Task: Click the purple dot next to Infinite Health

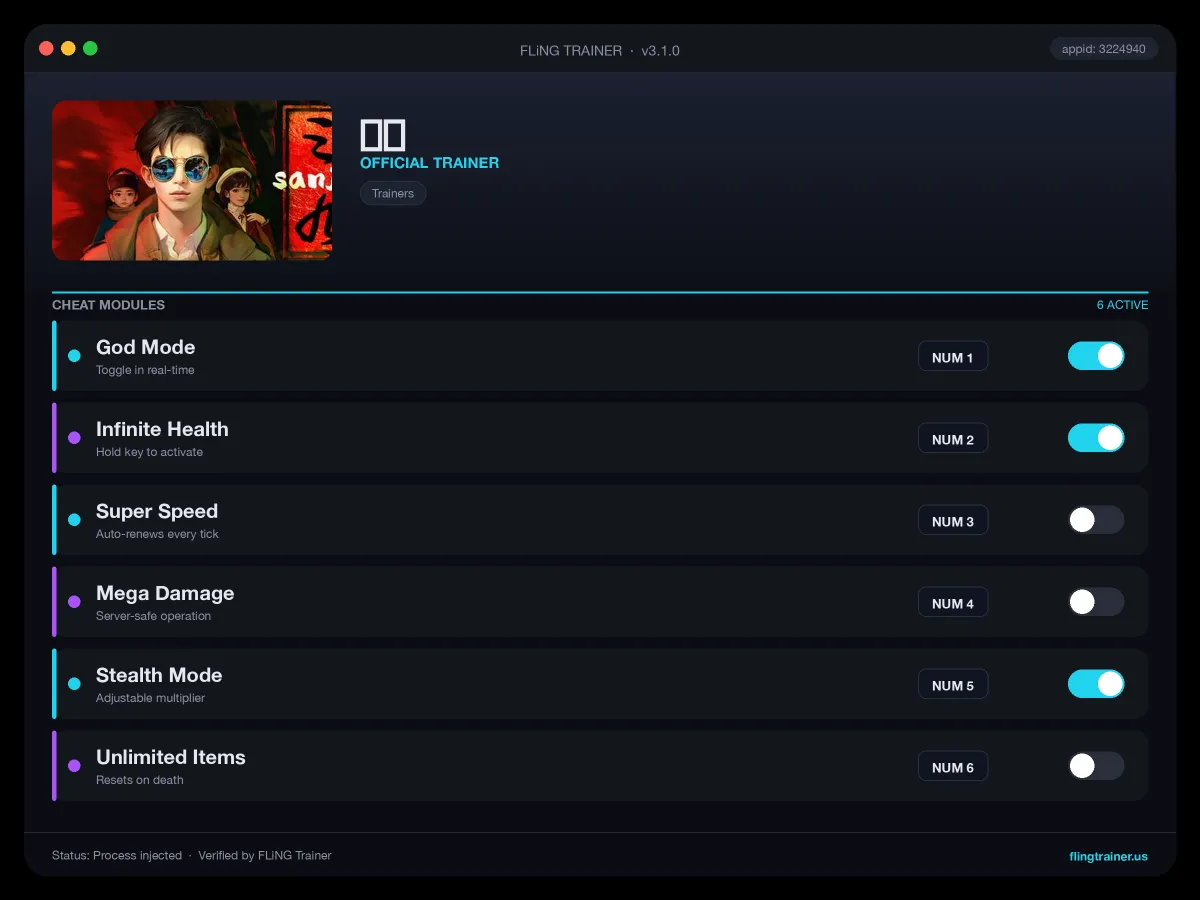Action: click(x=74, y=438)
